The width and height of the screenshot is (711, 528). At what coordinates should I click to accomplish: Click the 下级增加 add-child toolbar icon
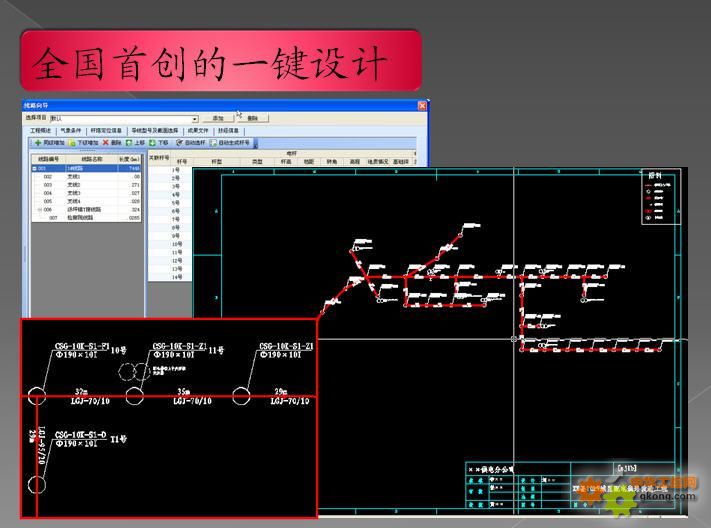pyautogui.click(x=72, y=143)
